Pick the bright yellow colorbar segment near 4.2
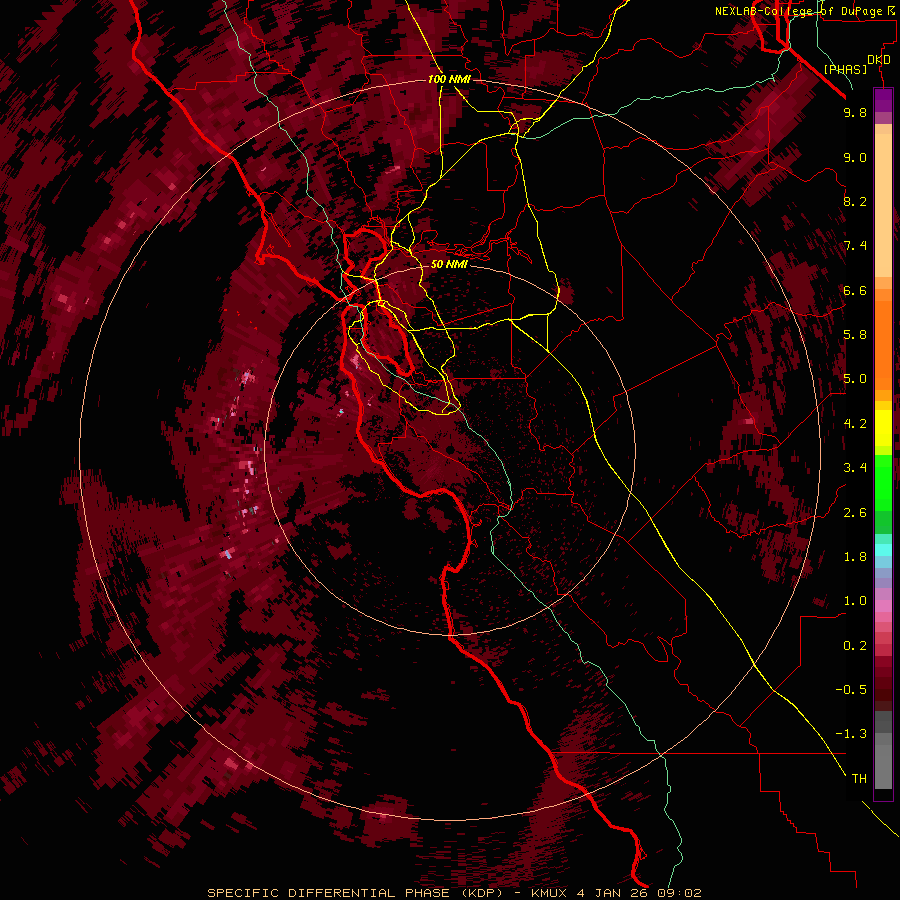The height and width of the screenshot is (900, 900). pos(883,428)
